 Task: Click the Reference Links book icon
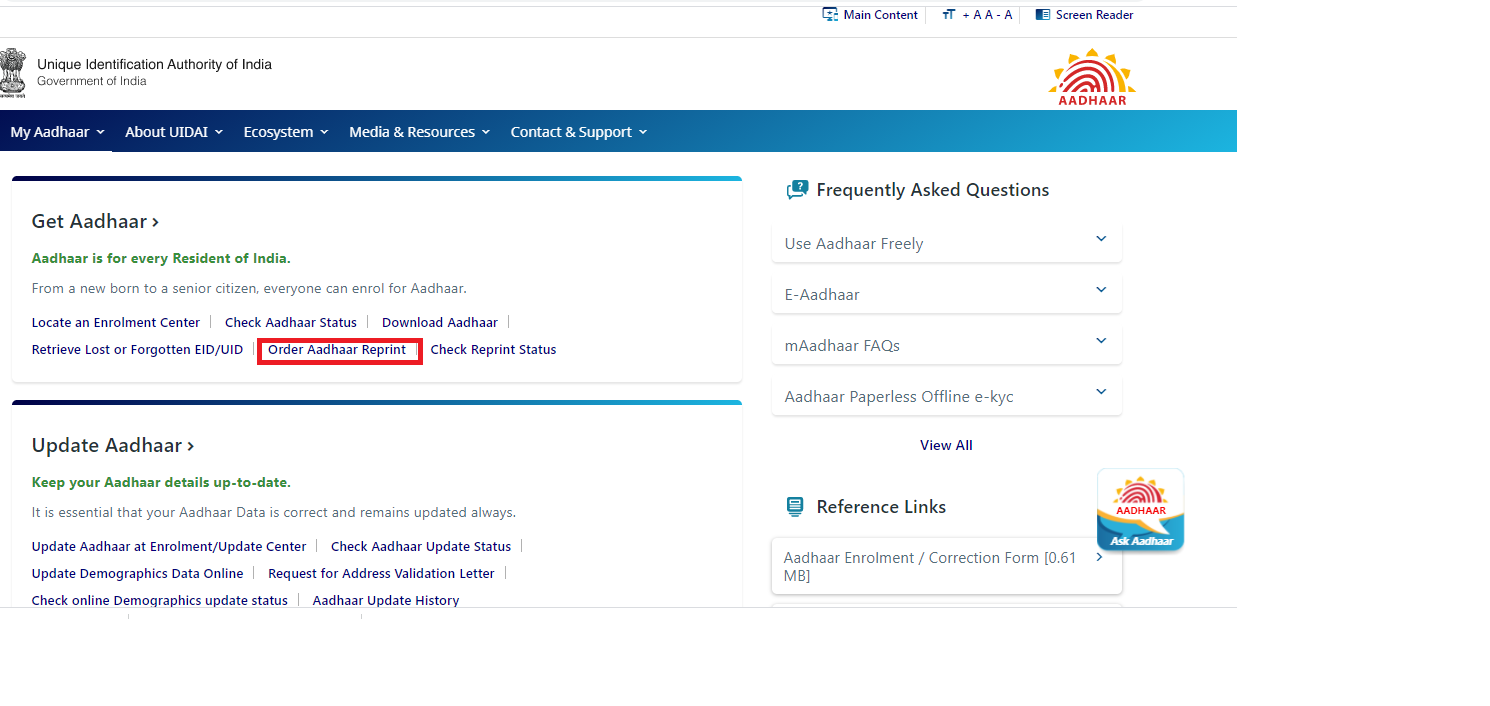click(x=795, y=506)
